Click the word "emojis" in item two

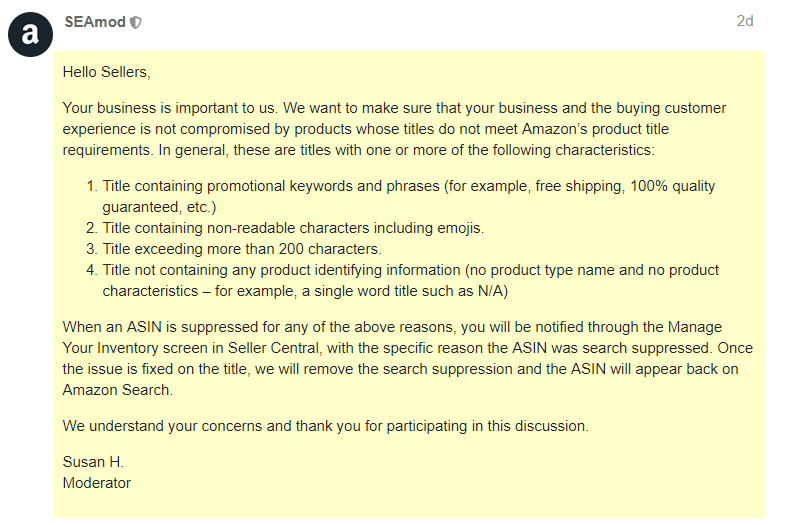point(460,228)
